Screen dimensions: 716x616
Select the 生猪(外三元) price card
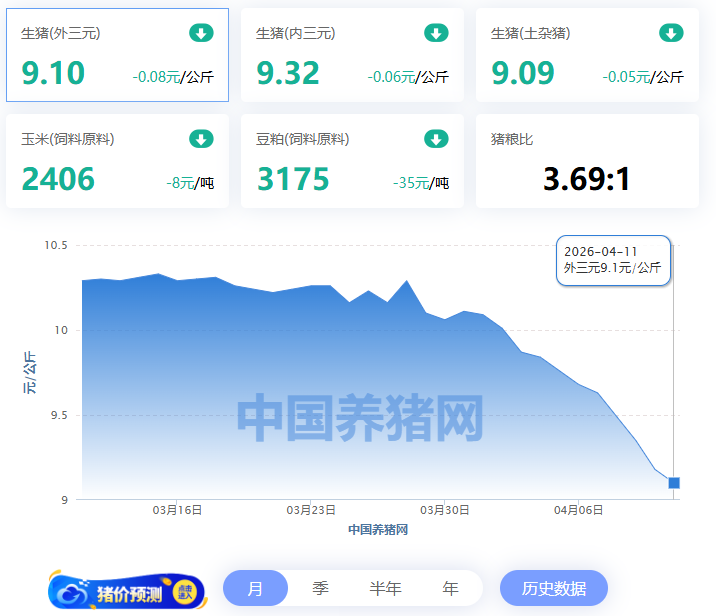(117, 56)
